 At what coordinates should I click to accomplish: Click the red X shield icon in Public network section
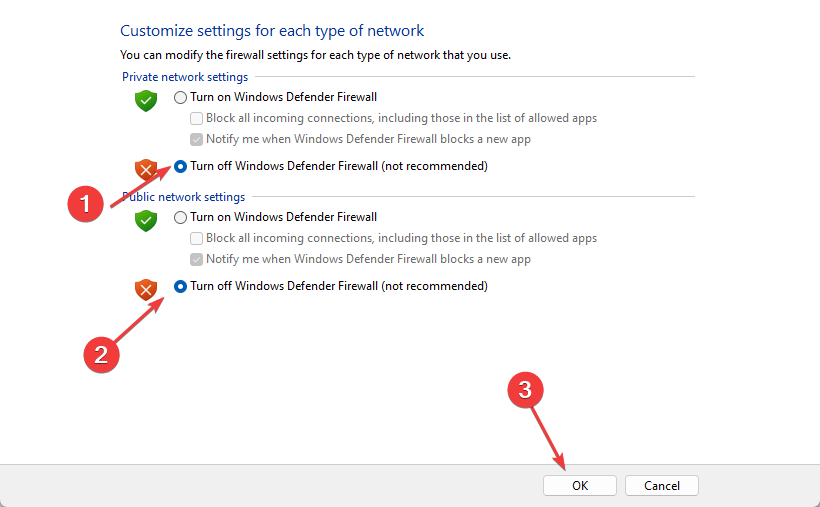point(146,289)
